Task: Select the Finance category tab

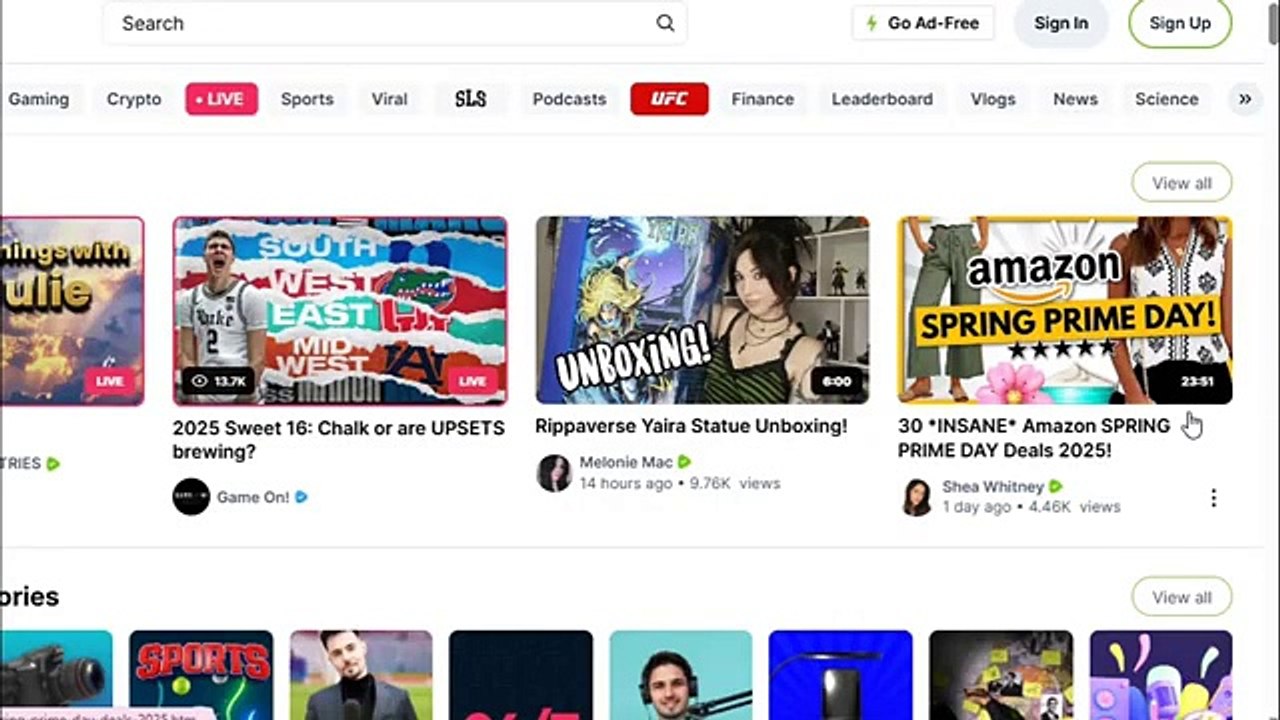Action: (762, 99)
